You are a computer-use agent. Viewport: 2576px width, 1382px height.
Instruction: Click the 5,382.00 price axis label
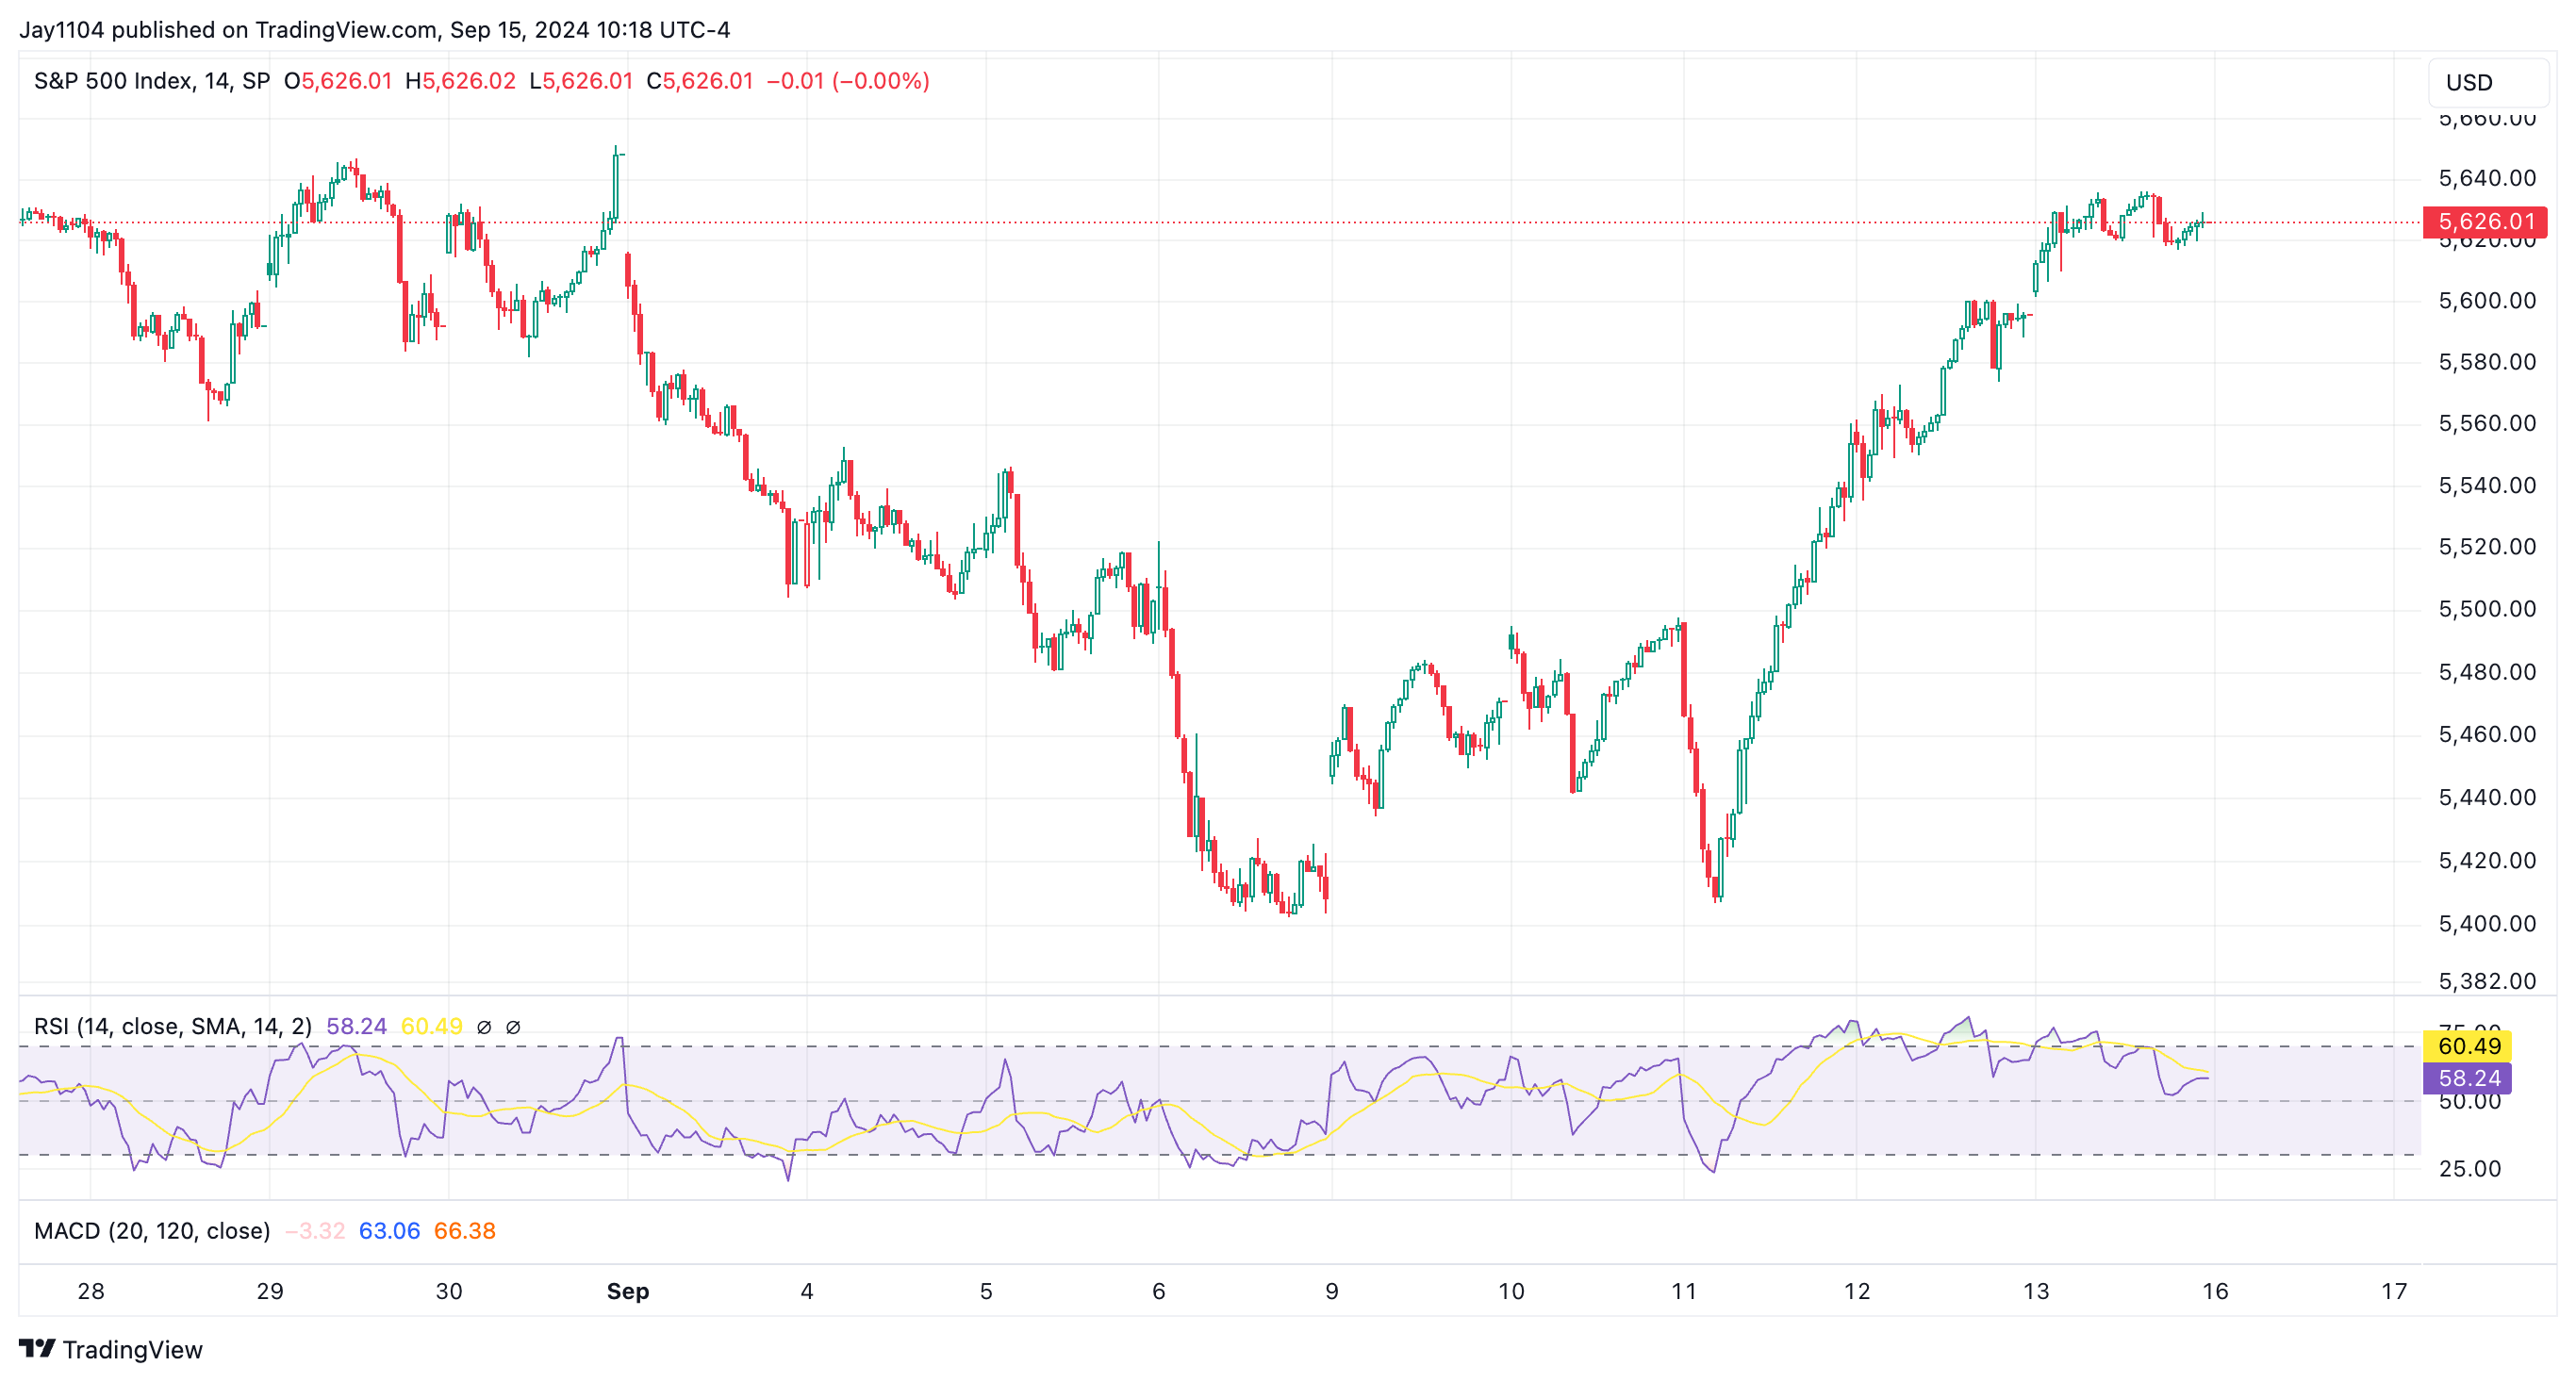tap(2487, 981)
